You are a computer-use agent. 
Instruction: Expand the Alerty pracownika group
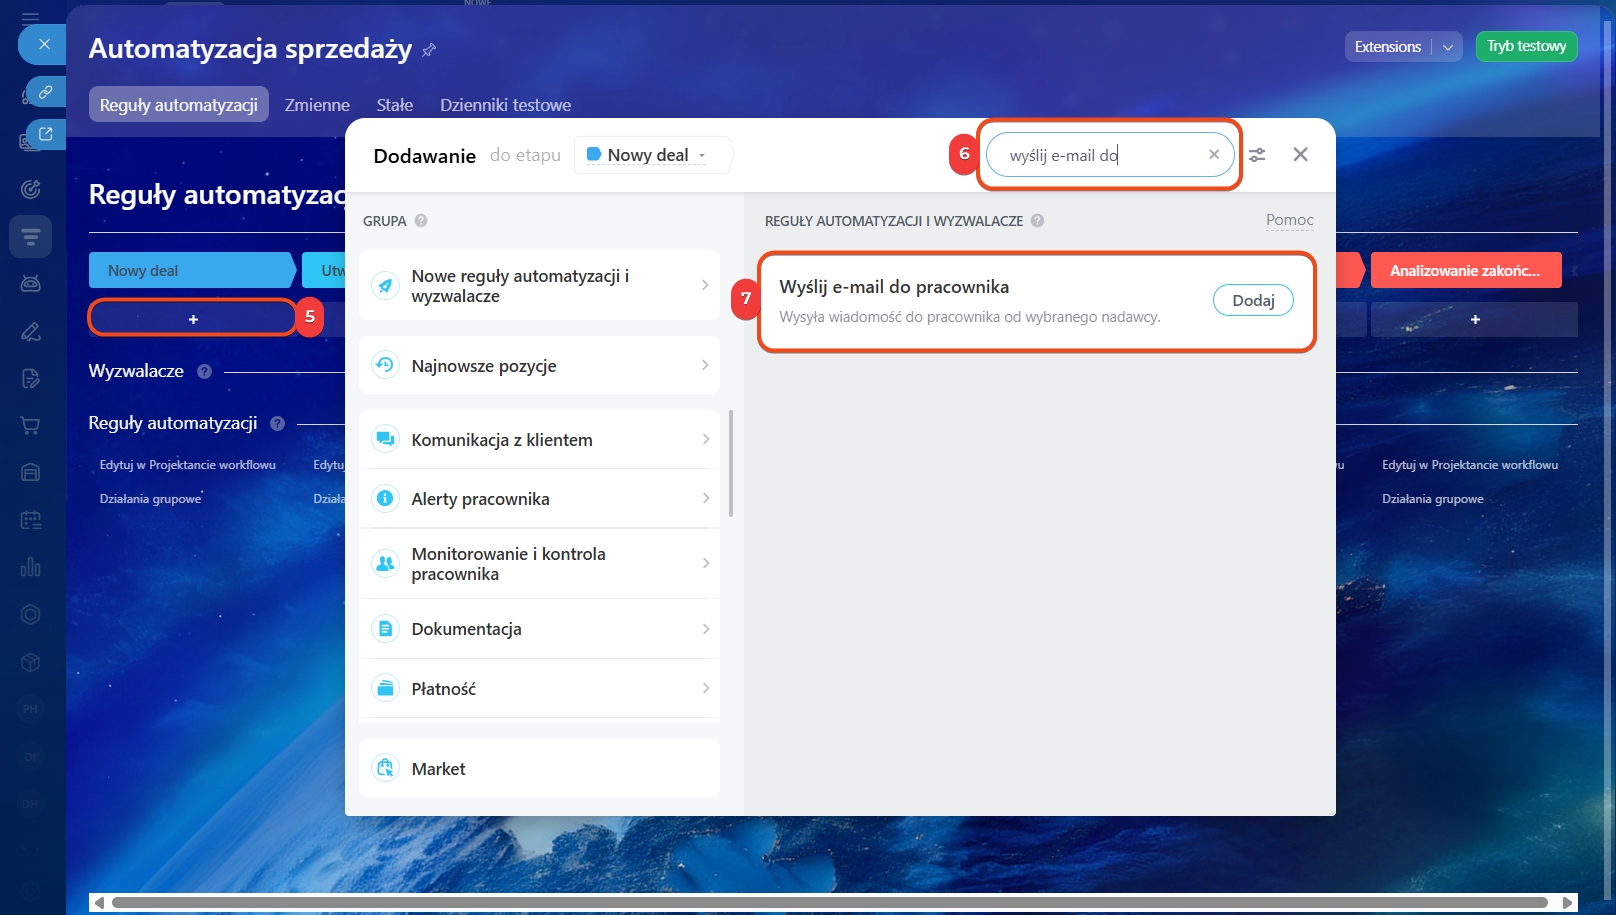pyautogui.click(x=539, y=499)
